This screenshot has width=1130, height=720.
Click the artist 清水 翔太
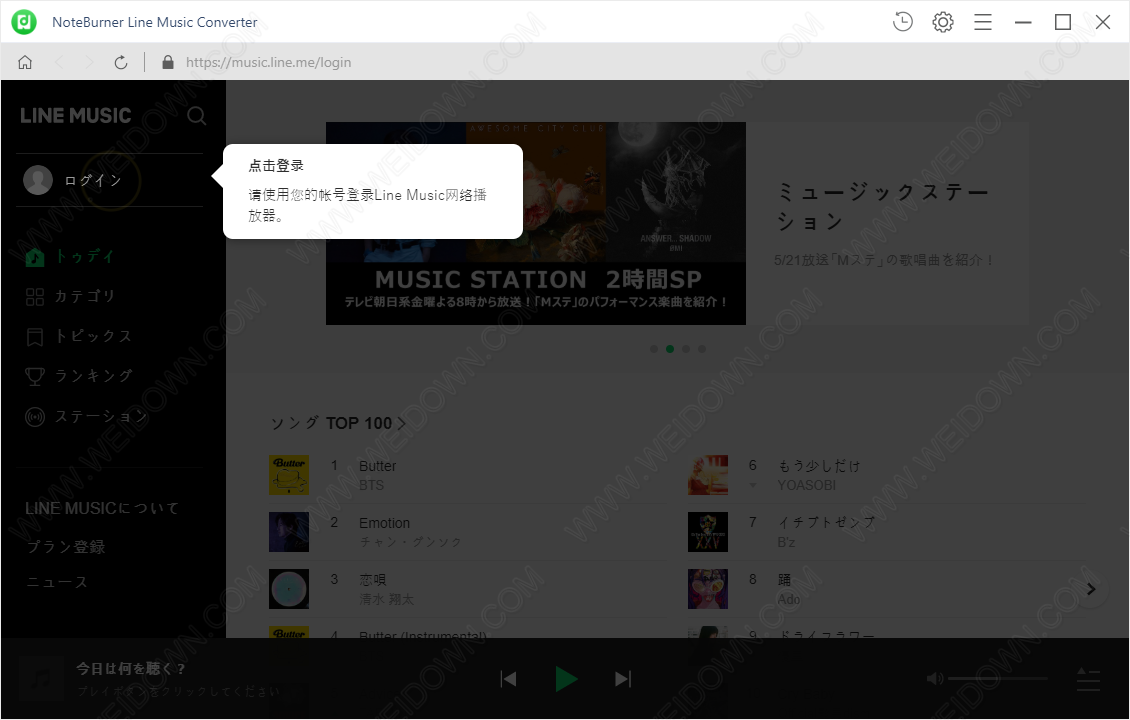click(x=386, y=599)
